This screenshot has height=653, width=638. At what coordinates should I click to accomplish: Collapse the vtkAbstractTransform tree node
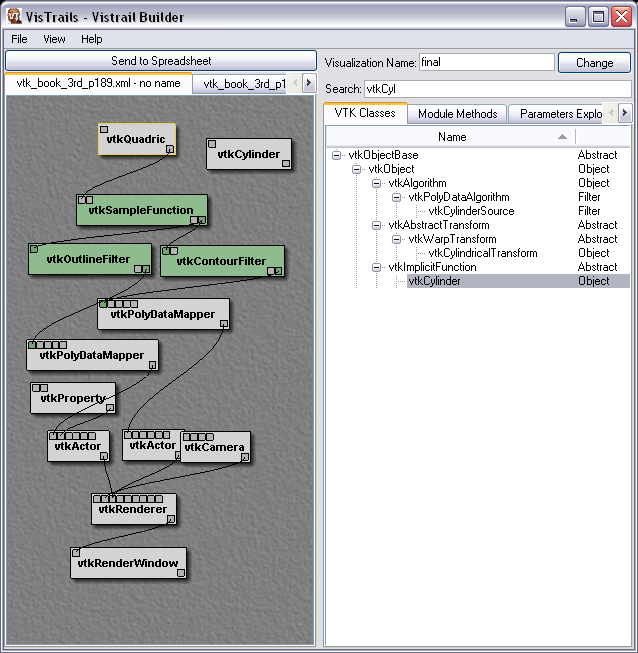376,225
